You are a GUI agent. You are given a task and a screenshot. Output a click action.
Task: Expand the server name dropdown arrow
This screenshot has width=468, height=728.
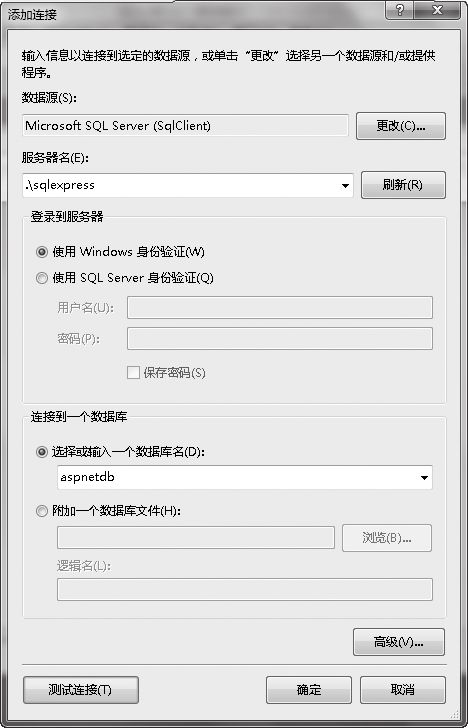coord(345,186)
